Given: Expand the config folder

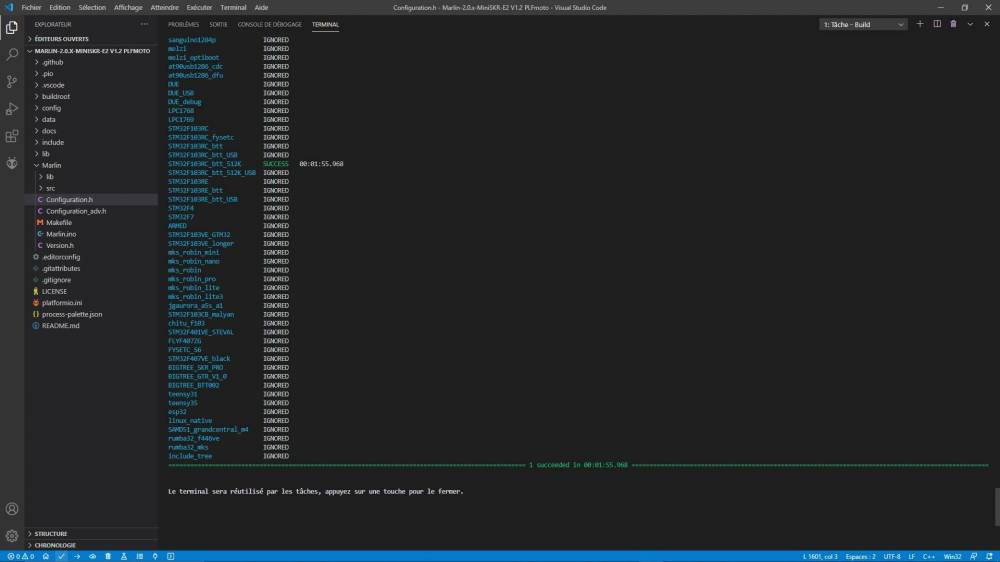Looking at the screenshot, I should (x=91, y=108).
